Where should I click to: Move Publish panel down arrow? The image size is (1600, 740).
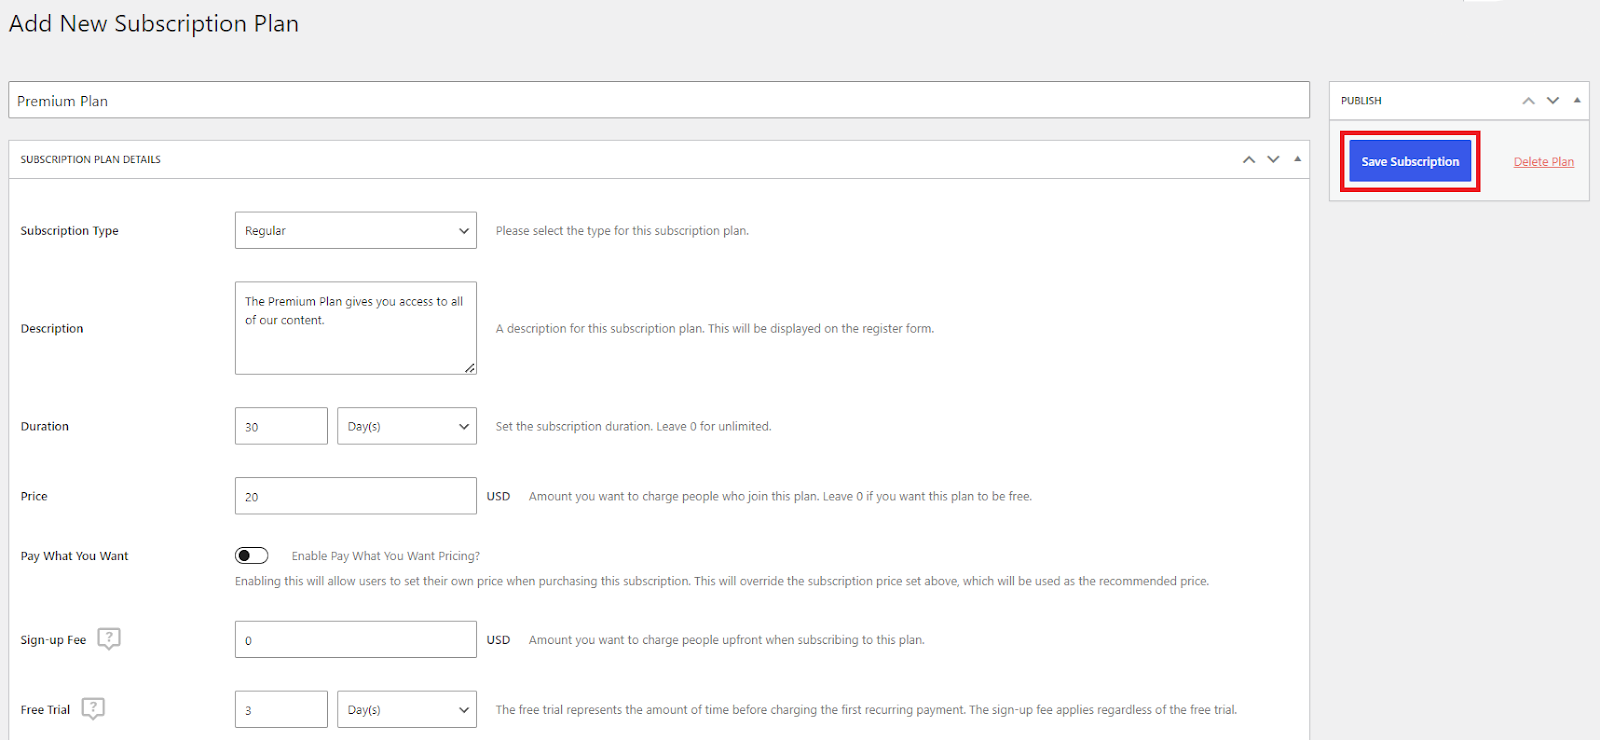coord(1553,101)
